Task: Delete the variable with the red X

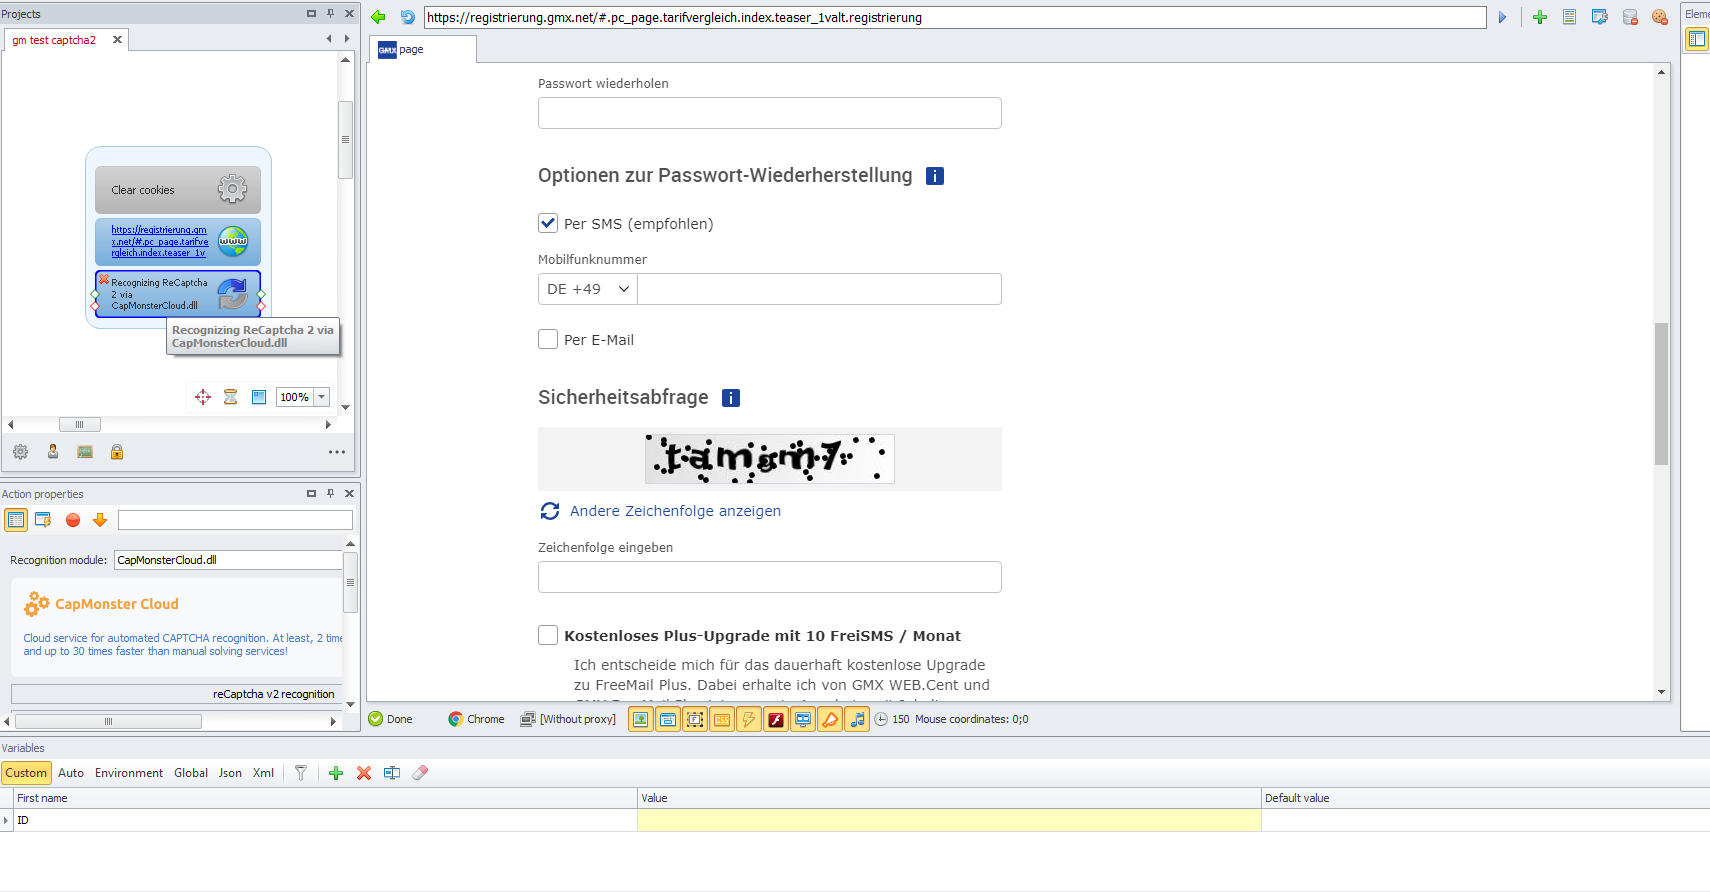Action: pyautogui.click(x=364, y=773)
